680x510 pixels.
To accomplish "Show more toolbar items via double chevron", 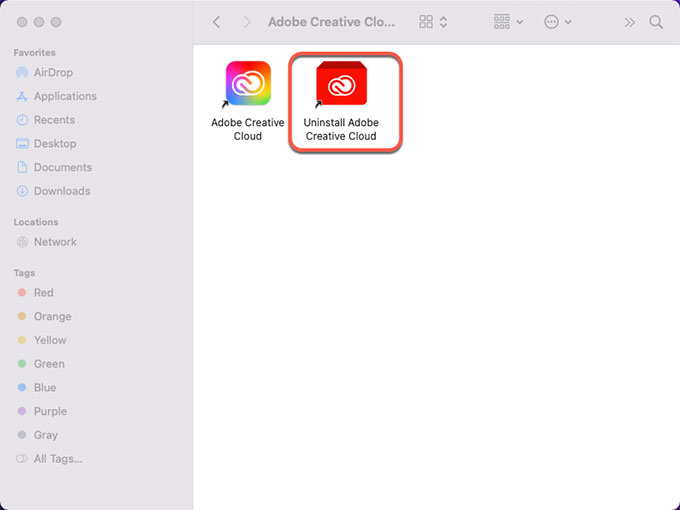I will click(x=629, y=22).
